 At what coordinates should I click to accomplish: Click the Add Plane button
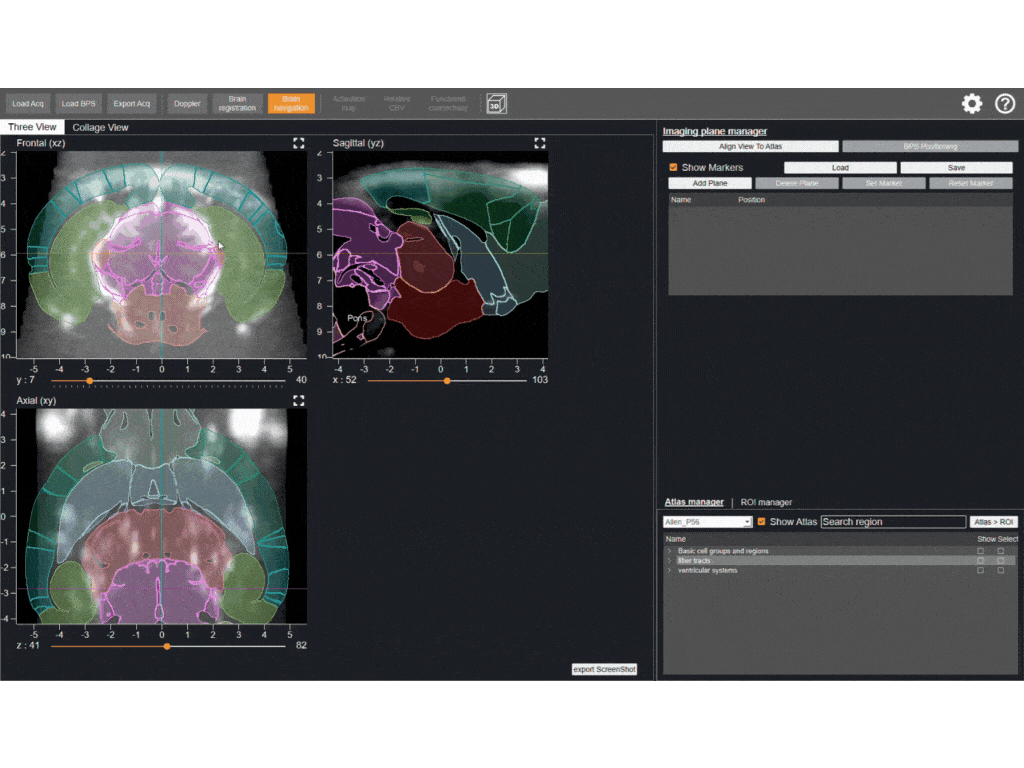pyautogui.click(x=709, y=183)
